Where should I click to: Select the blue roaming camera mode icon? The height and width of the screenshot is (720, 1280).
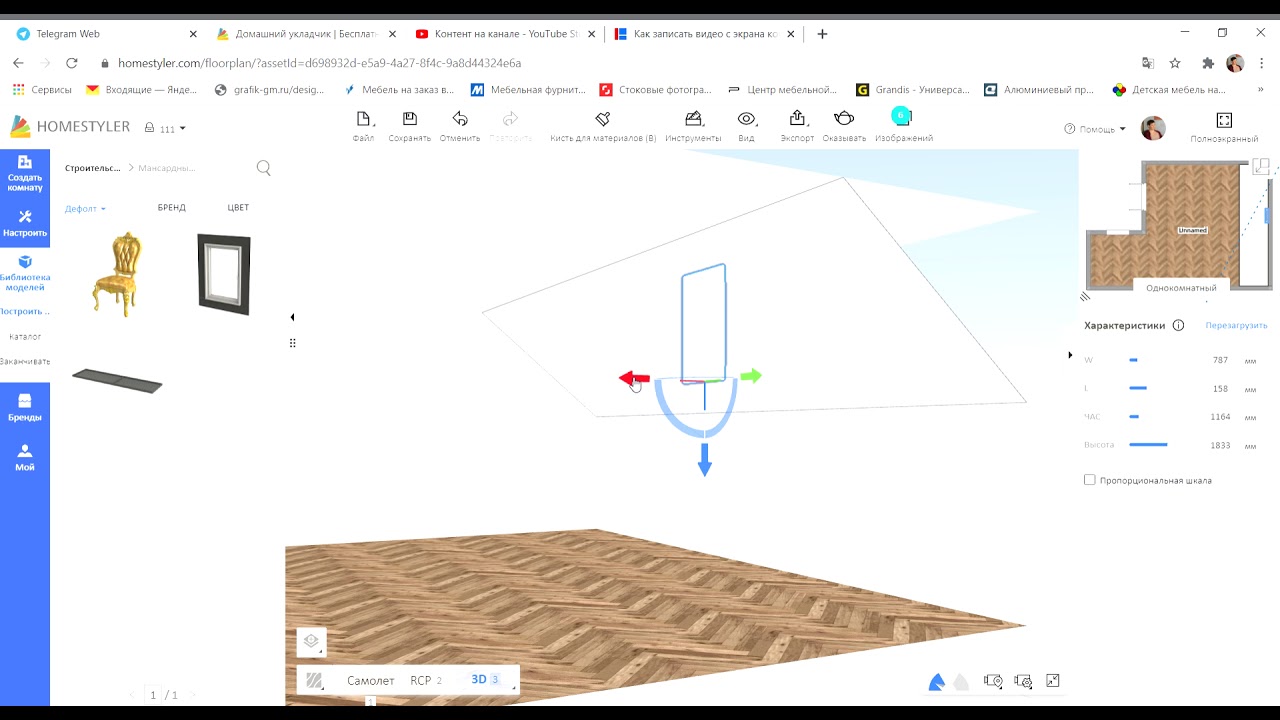(x=937, y=682)
